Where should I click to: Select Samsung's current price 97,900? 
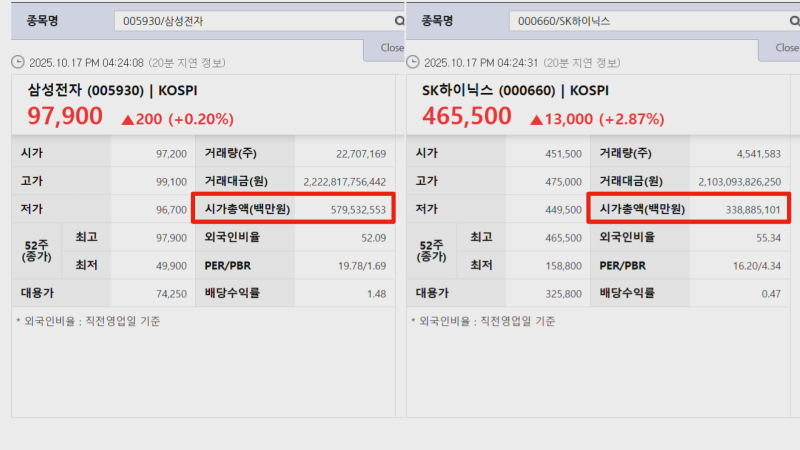[x=65, y=117]
